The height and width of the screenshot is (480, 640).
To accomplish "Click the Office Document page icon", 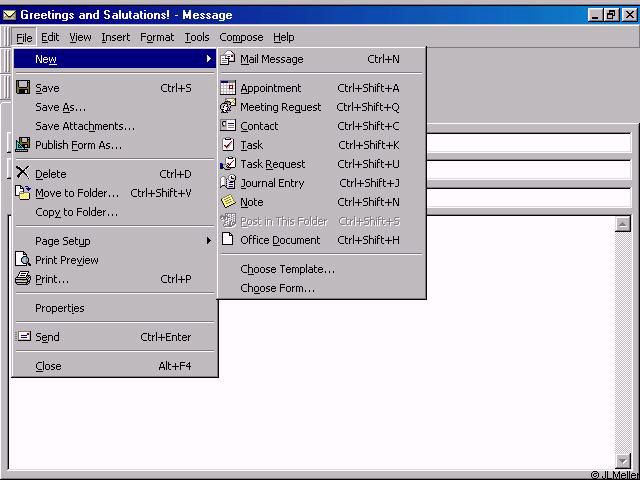I will pos(228,240).
